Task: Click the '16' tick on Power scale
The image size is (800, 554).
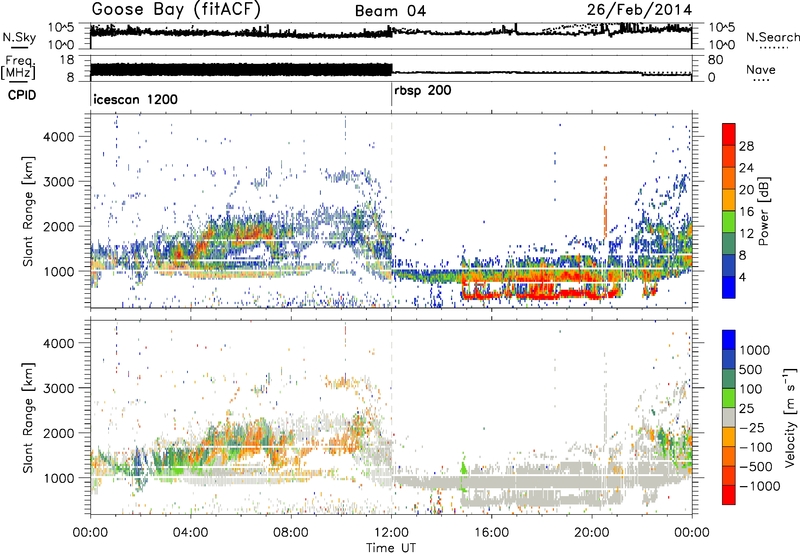Action: pos(746,212)
